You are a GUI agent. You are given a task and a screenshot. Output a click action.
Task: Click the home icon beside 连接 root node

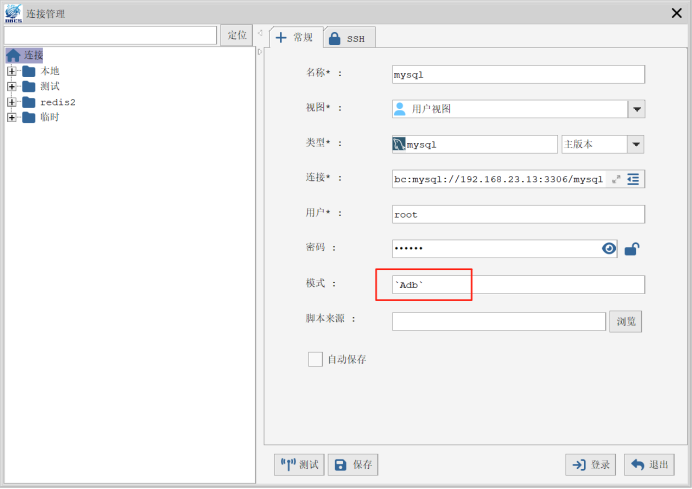pos(13,55)
